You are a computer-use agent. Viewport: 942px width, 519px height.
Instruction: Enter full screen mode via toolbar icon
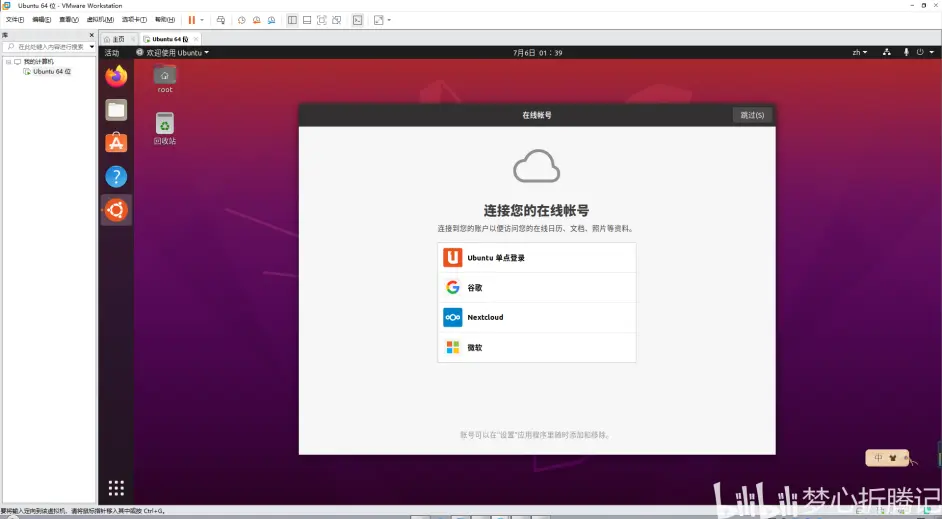(322, 20)
